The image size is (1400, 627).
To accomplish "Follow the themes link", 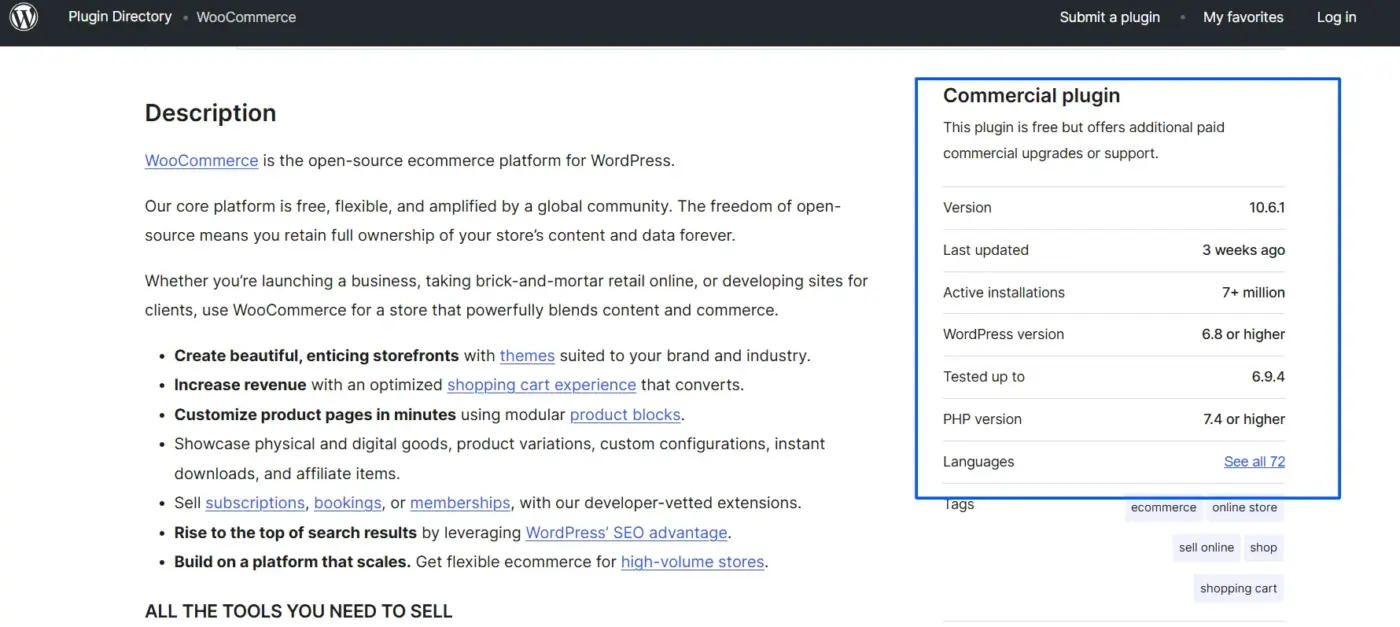I will tap(527, 355).
